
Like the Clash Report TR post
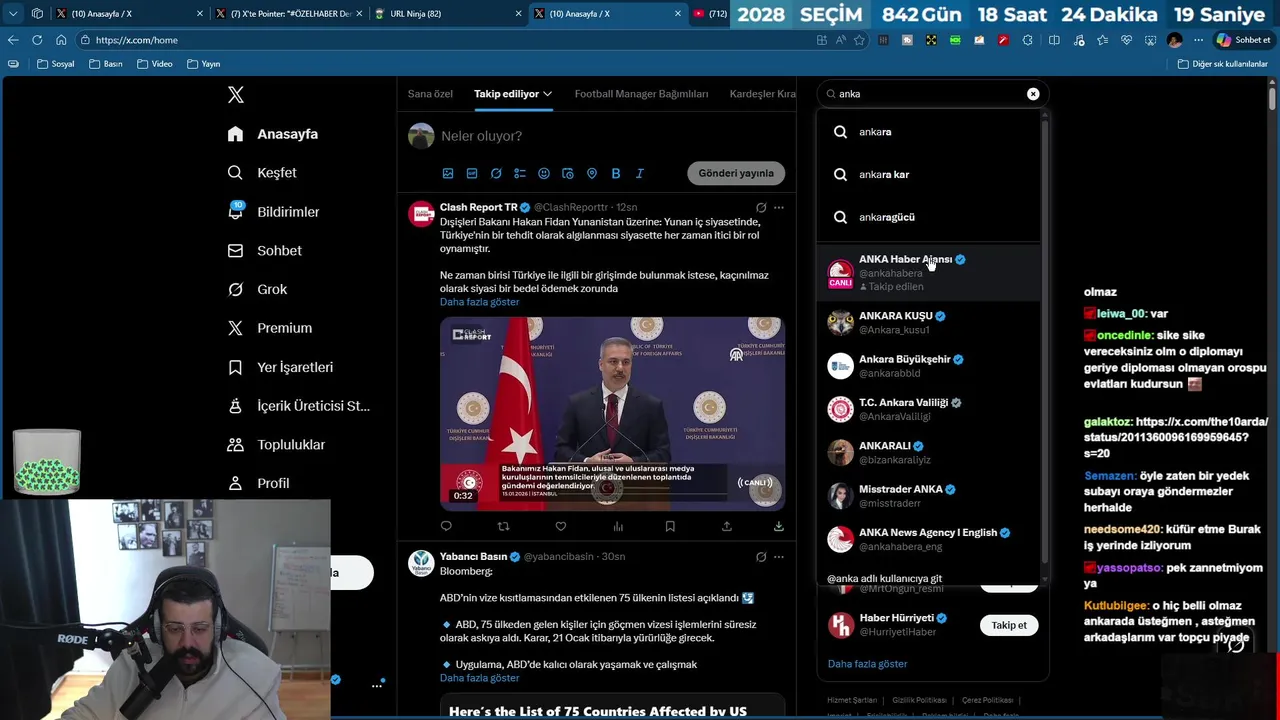click(x=561, y=526)
